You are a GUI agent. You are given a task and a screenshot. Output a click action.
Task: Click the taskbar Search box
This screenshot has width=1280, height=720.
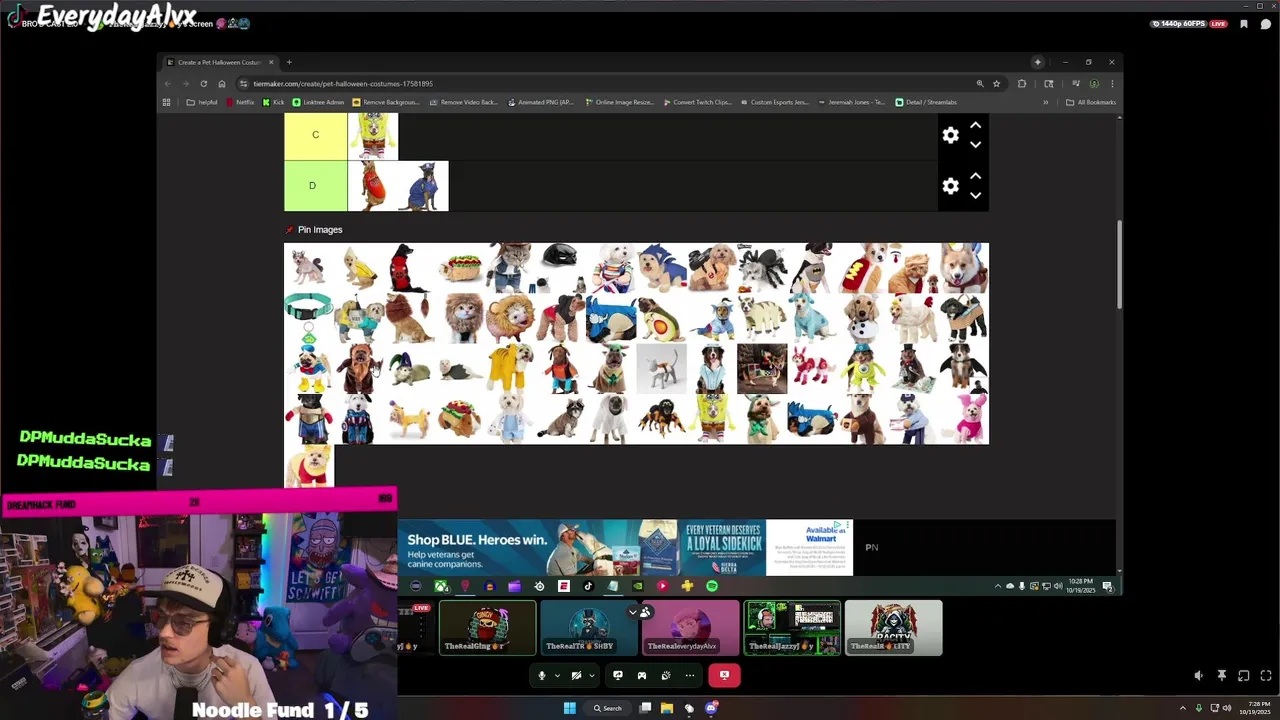tap(607, 708)
